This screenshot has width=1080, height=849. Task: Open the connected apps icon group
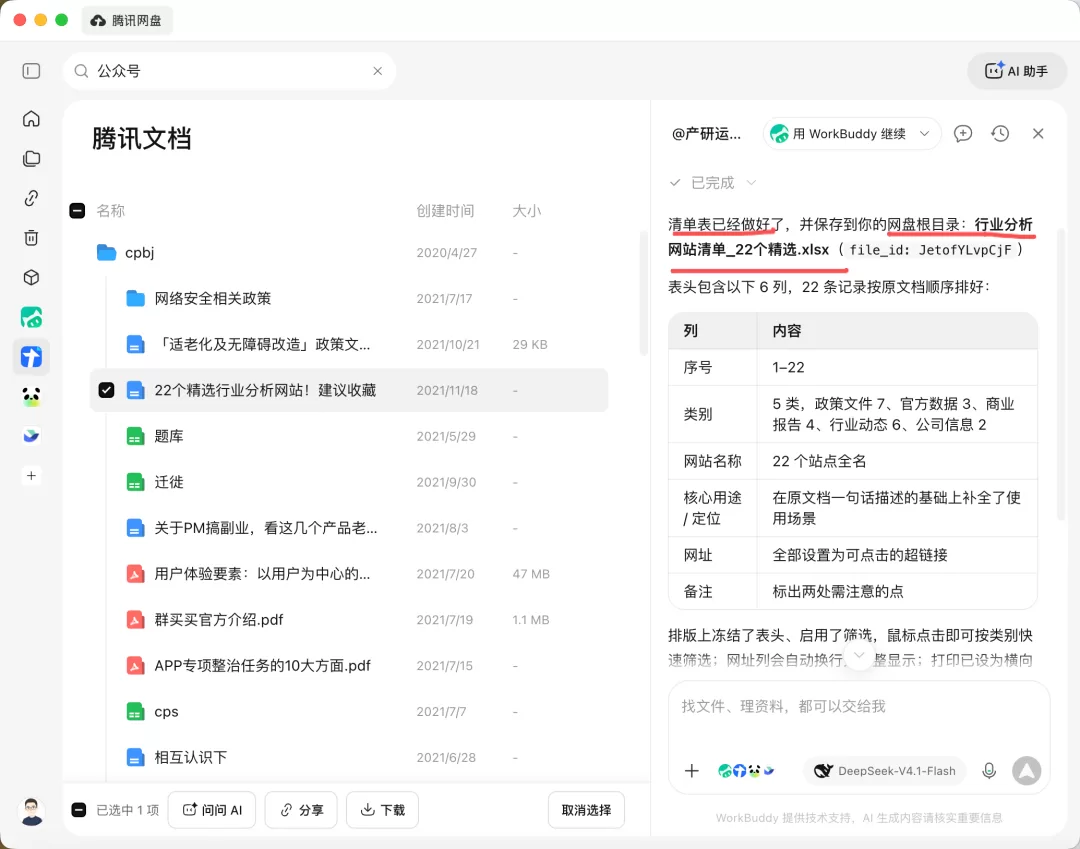(x=746, y=771)
